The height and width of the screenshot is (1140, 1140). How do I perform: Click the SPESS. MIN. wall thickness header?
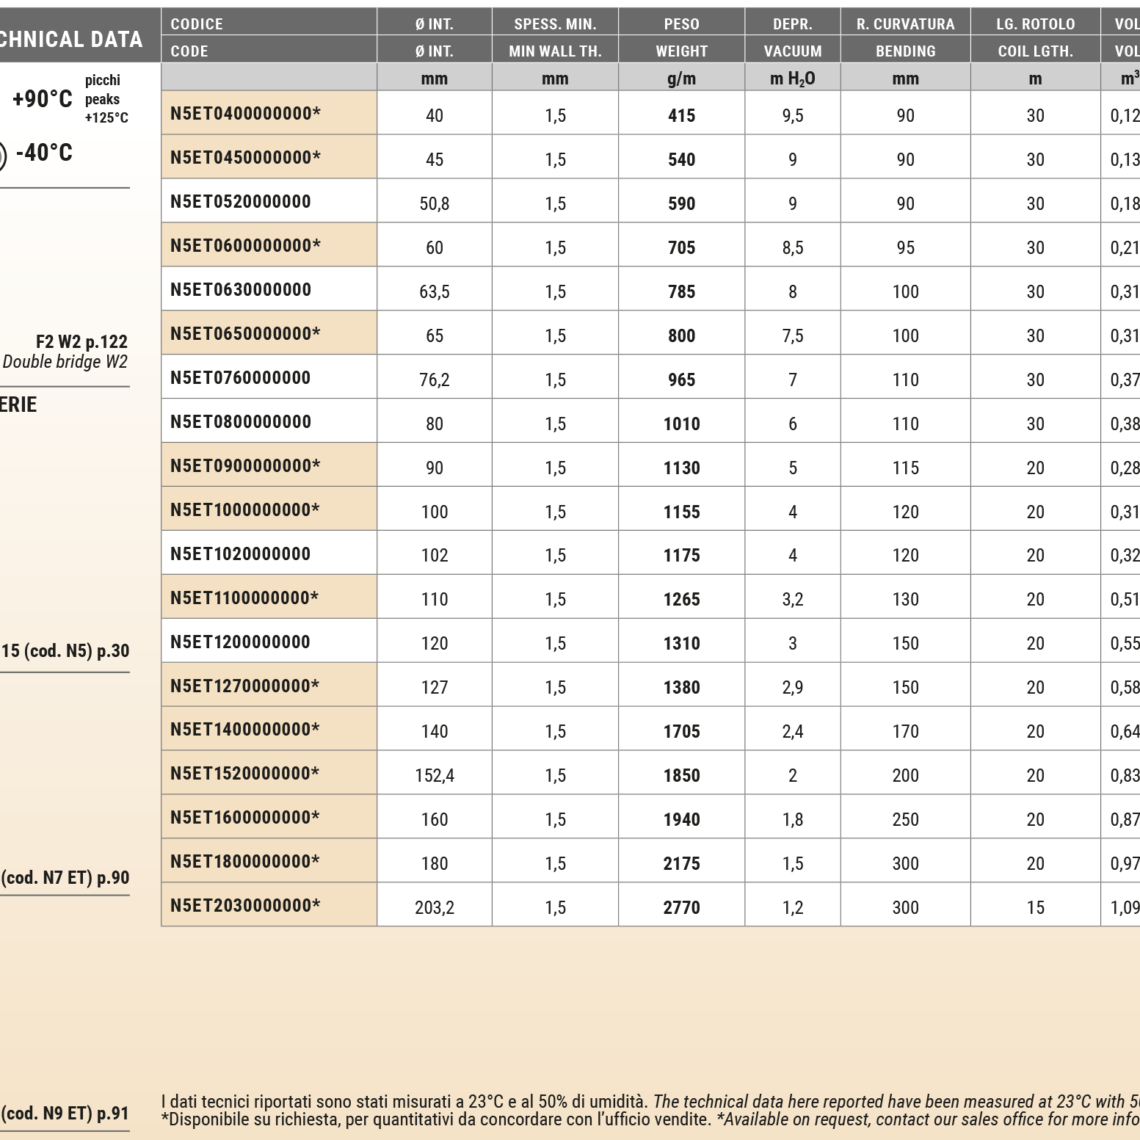(x=555, y=37)
